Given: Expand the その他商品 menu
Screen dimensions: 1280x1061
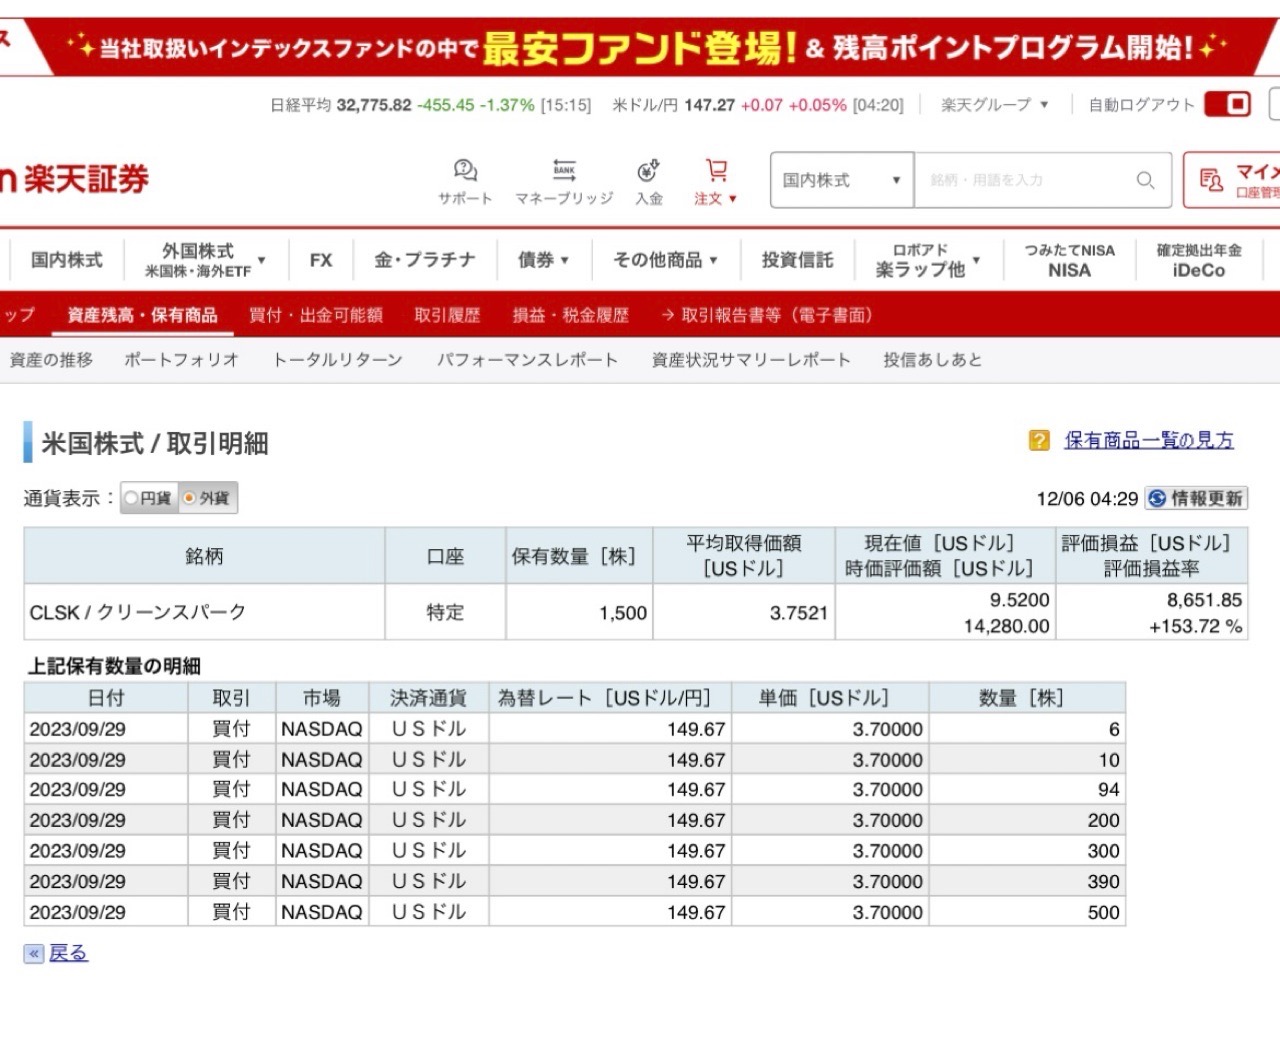Looking at the screenshot, I should [x=666, y=260].
